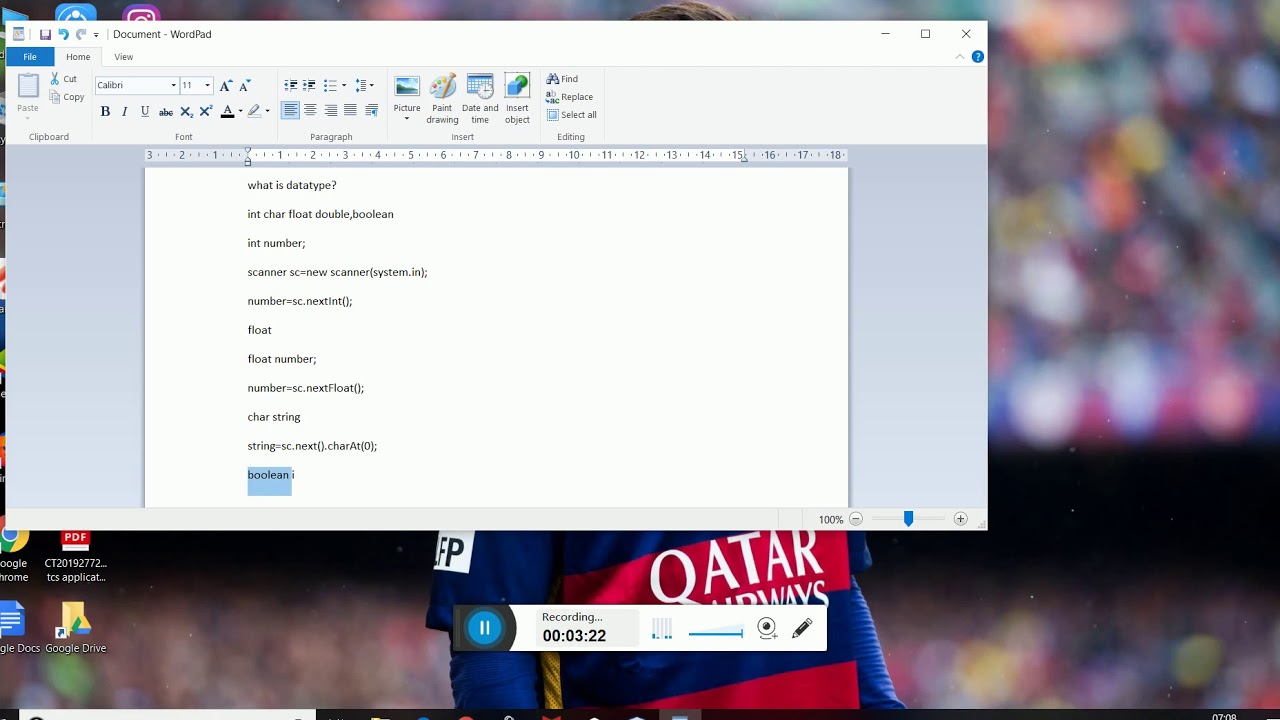Viewport: 1280px width, 720px height.
Task: Justify the paragraph text
Action: coord(350,110)
